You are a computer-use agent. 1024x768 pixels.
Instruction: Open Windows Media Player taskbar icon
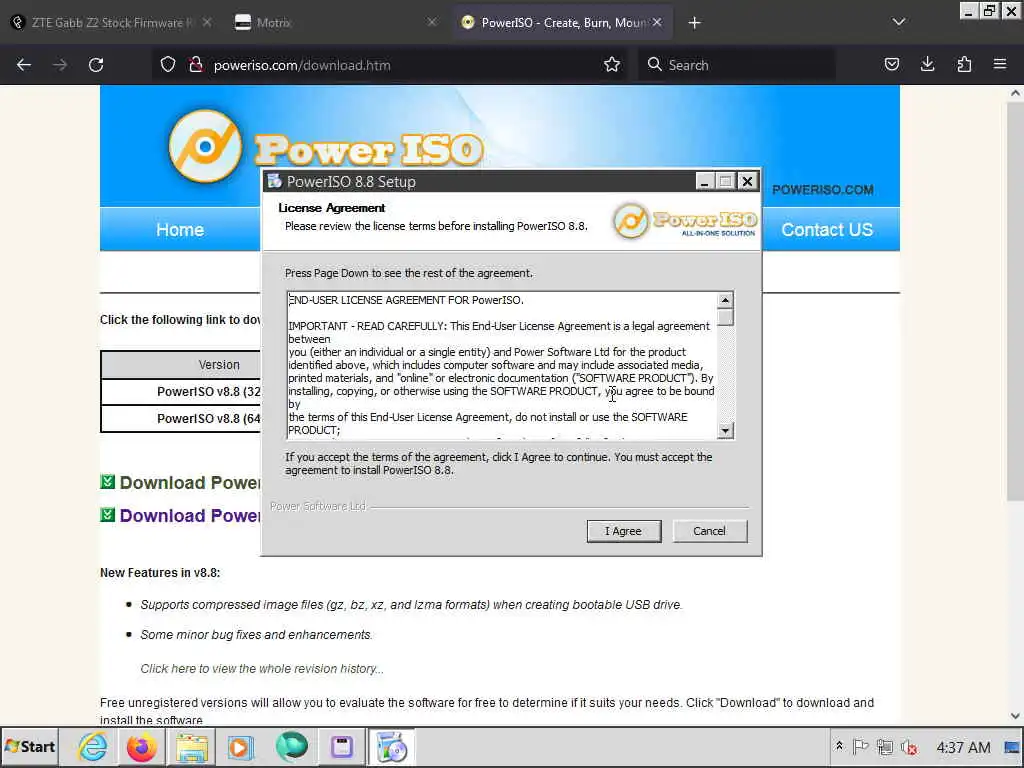(x=241, y=747)
